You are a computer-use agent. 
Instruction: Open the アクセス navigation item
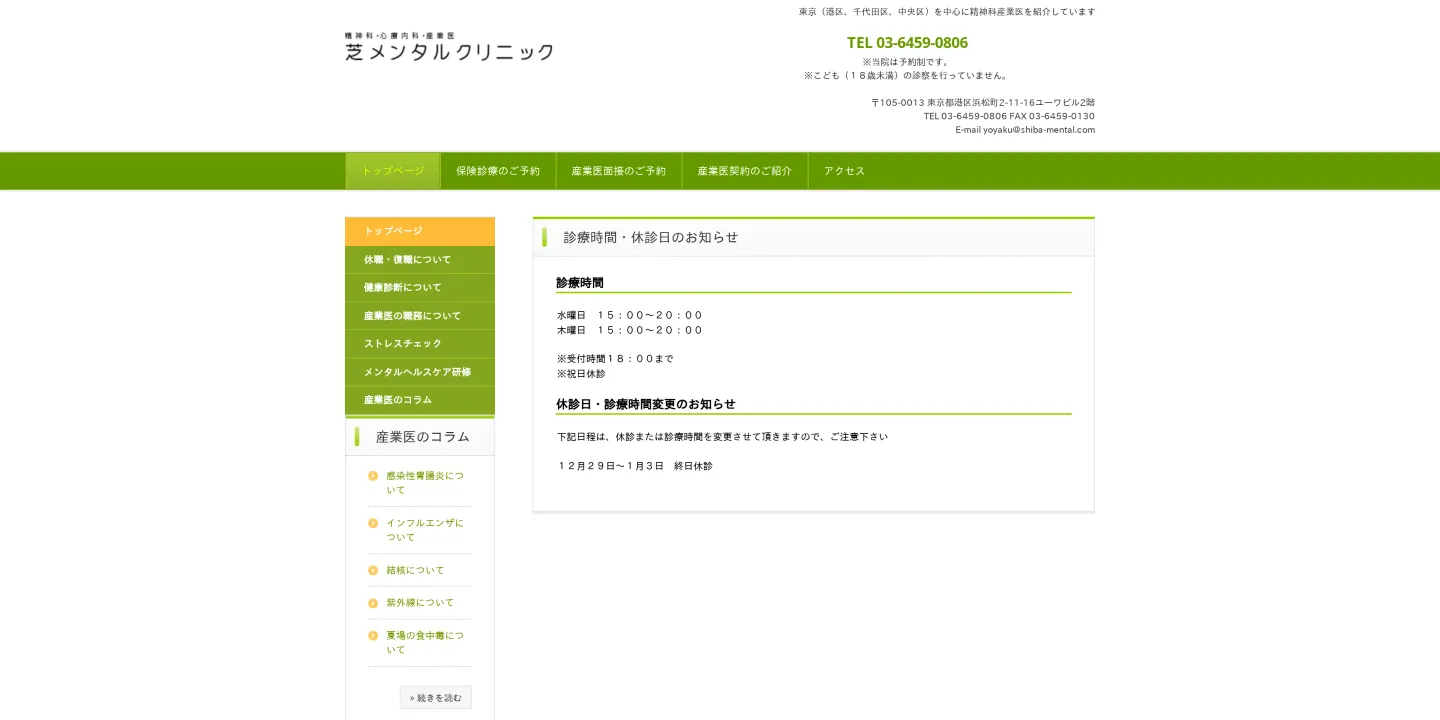pyautogui.click(x=844, y=171)
